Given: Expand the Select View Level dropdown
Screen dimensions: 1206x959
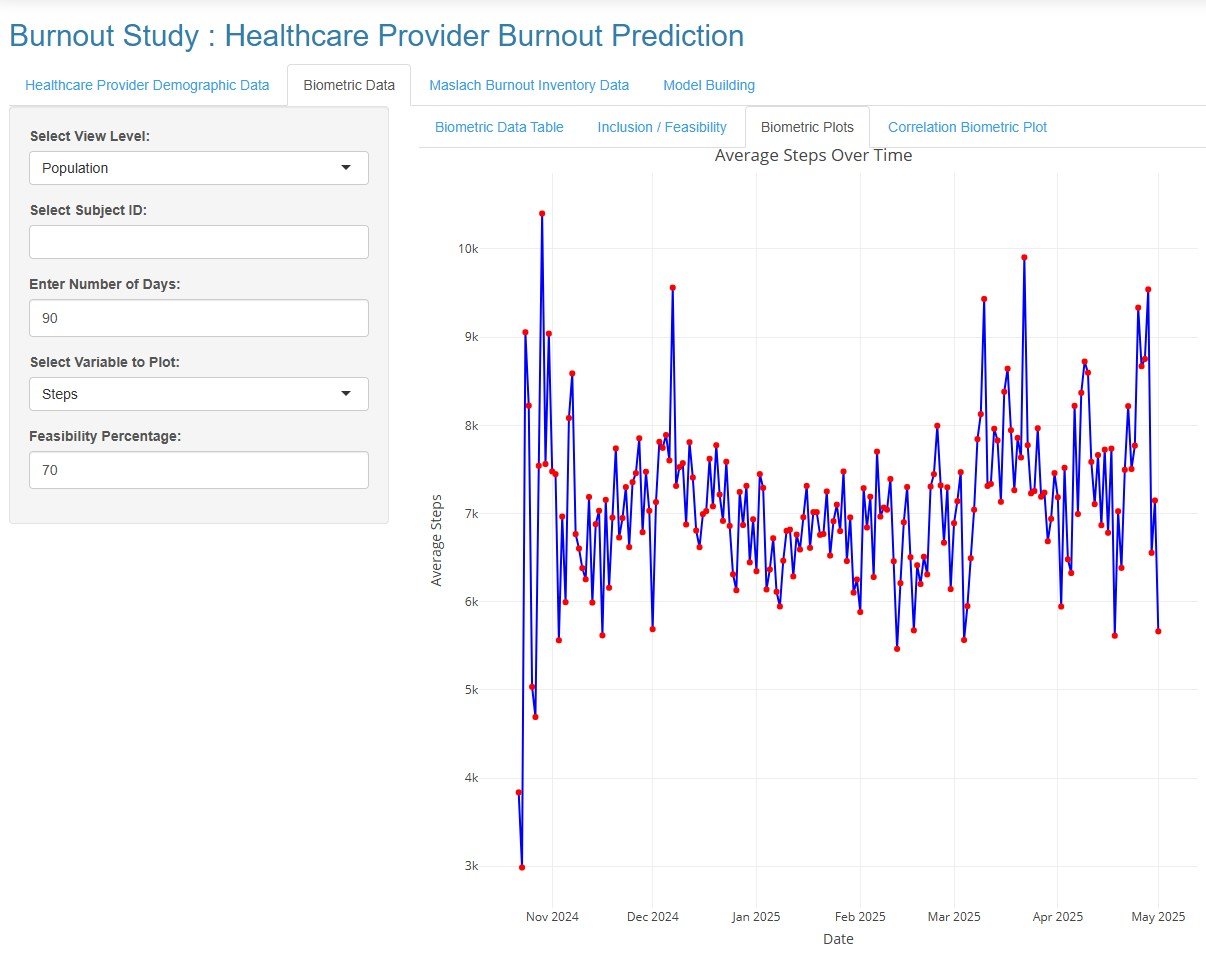Looking at the screenshot, I should coord(198,168).
